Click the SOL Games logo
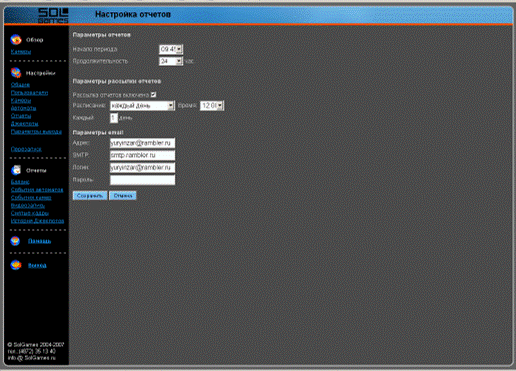Viewport: 516px width, 371px height. [x=53, y=15]
